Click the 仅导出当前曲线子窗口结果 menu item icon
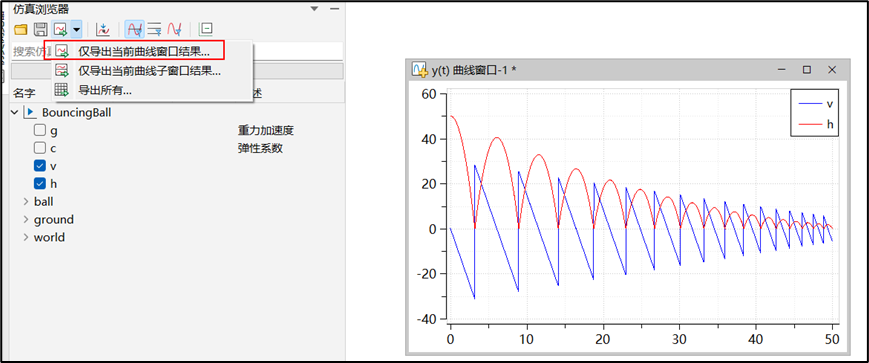Viewport: 869px width, 363px height. (x=62, y=70)
